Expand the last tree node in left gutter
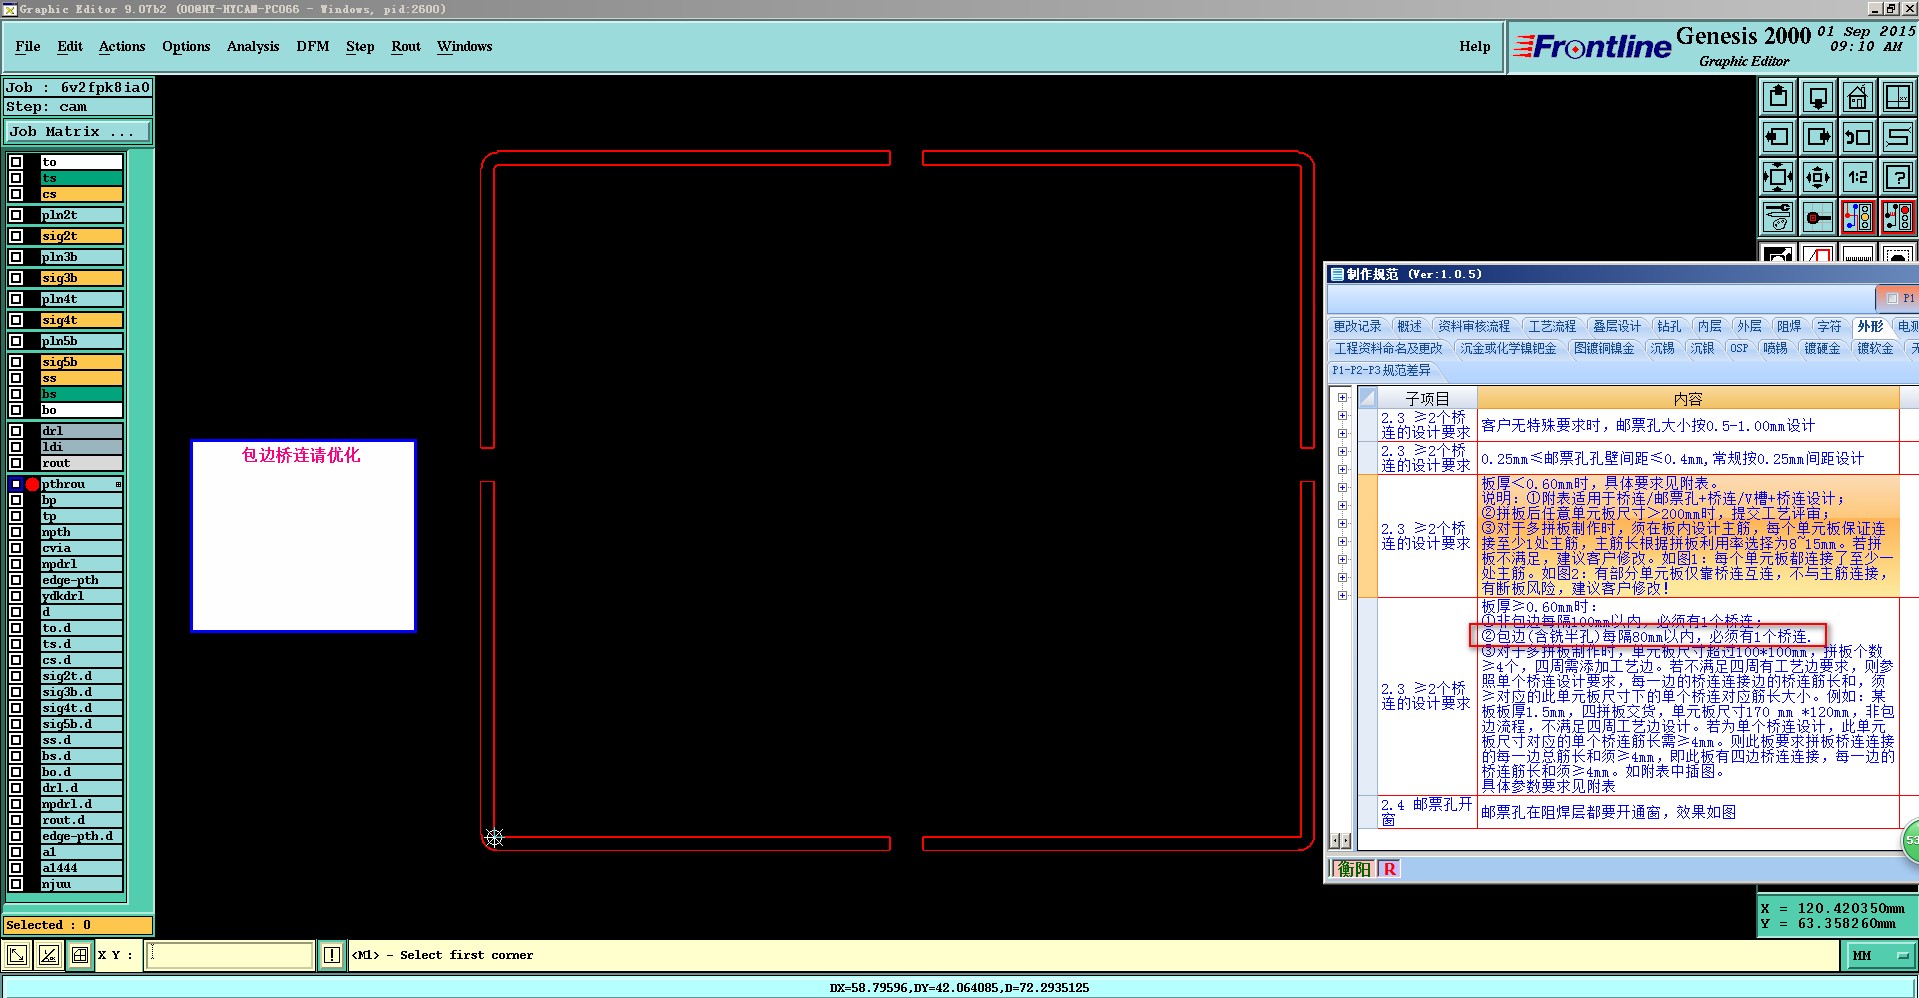The width and height of the screenshot is (1919, 998). coord(1343,595)
